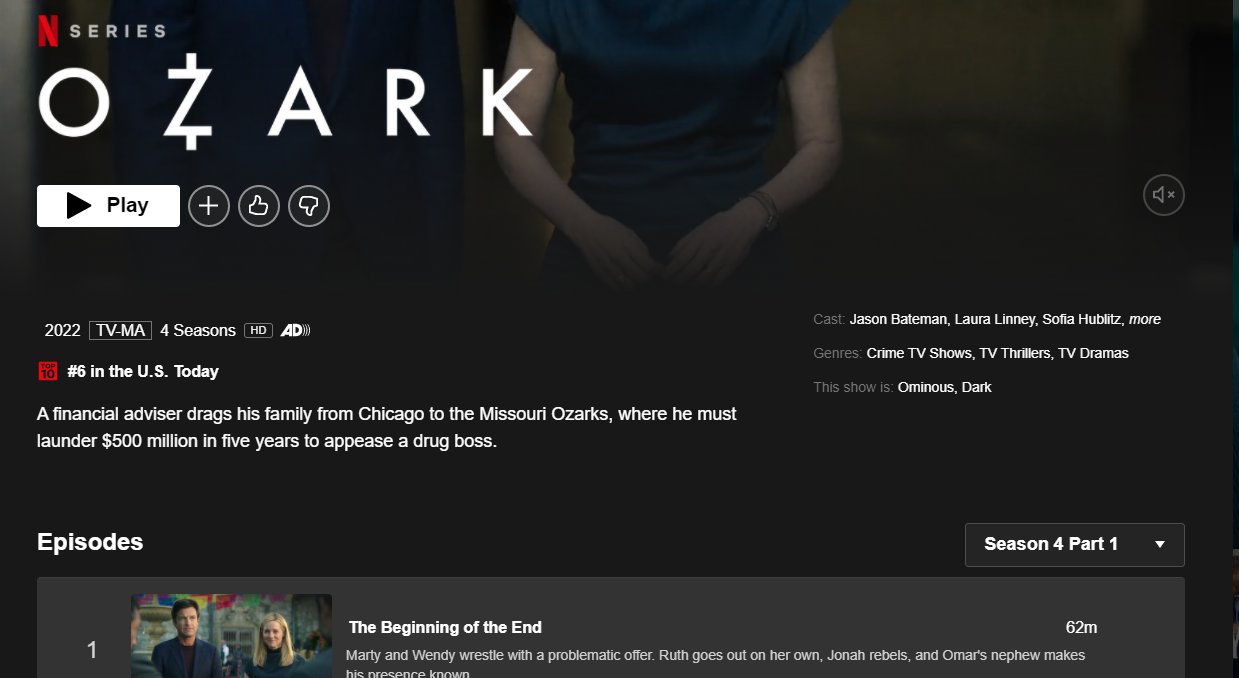Click the season selector dropdown arrow
1239x678 pixels.
pyautogui.click(x=1160, y=545)
